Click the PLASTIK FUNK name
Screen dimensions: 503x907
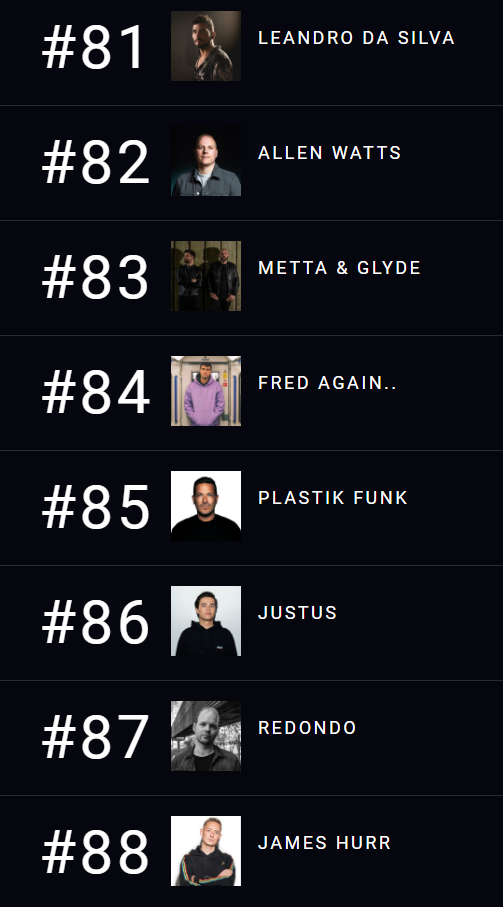333,498
